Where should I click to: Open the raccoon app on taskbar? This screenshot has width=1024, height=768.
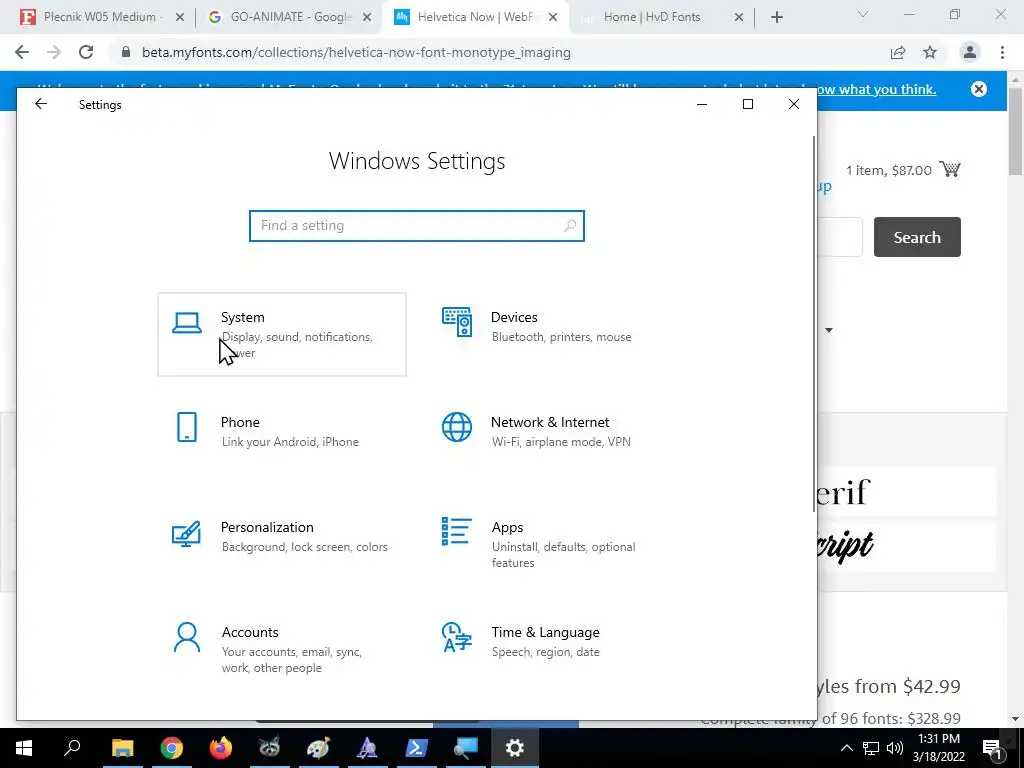(x=269, y=748)
